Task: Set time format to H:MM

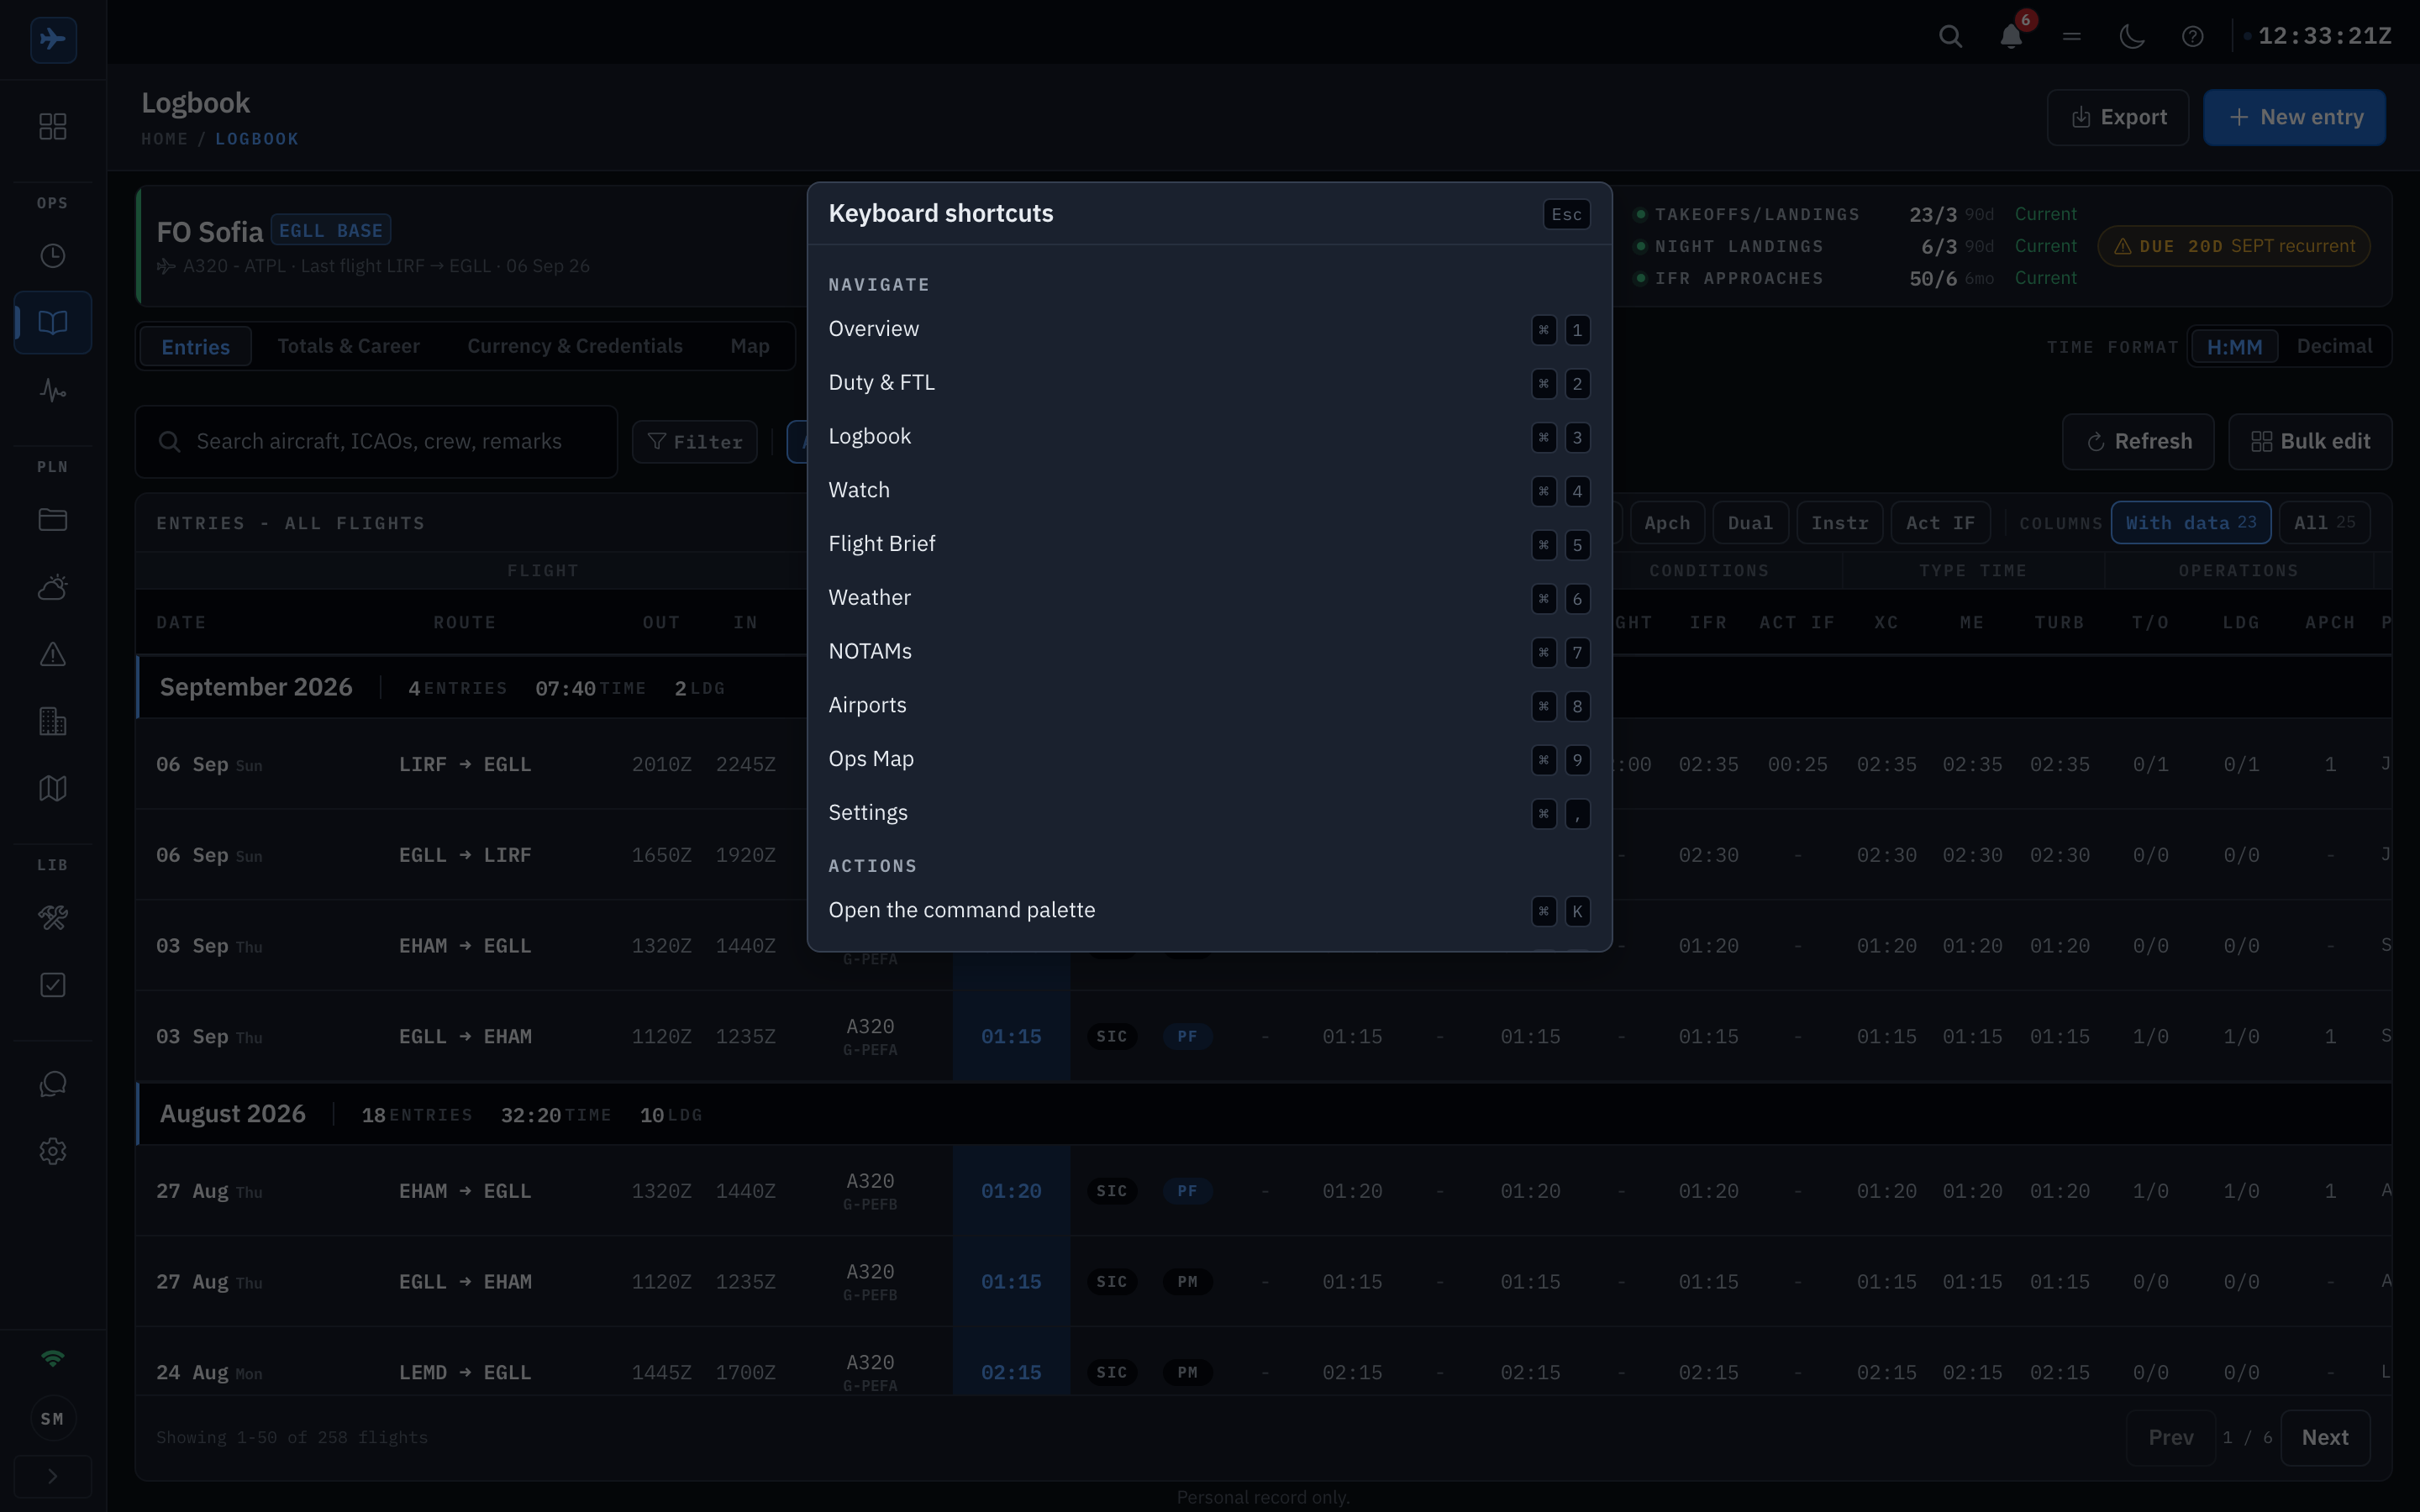Action: click(x=2234, y=347)
